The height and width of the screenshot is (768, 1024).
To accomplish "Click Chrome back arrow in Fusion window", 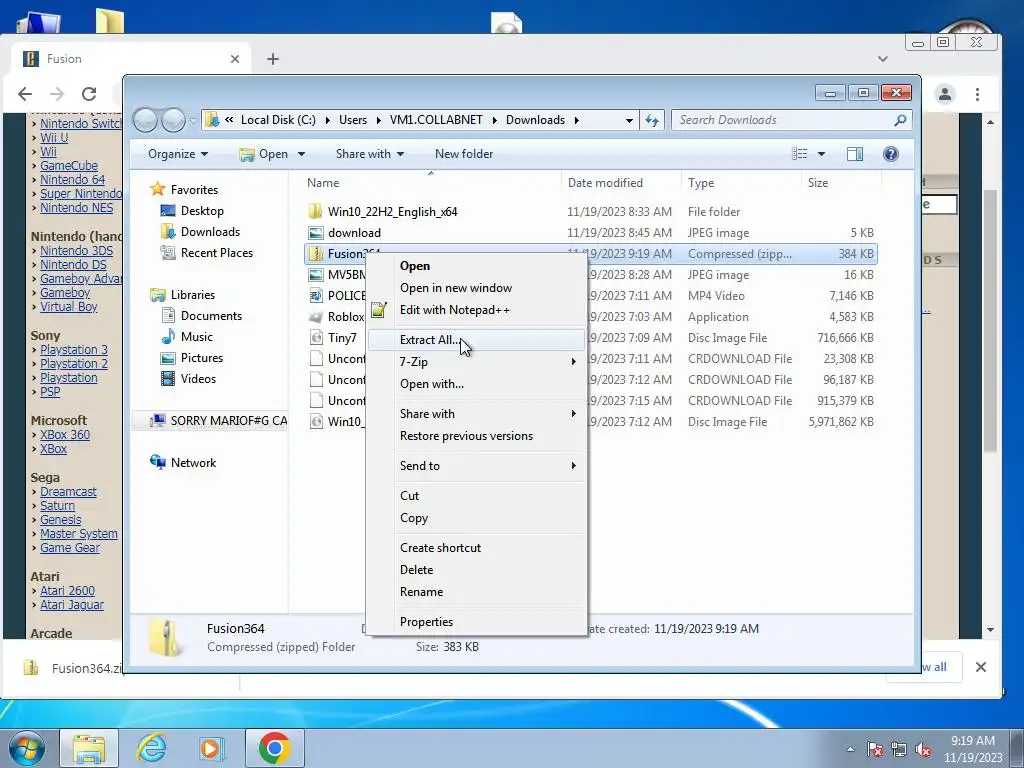I will [25, 94].
